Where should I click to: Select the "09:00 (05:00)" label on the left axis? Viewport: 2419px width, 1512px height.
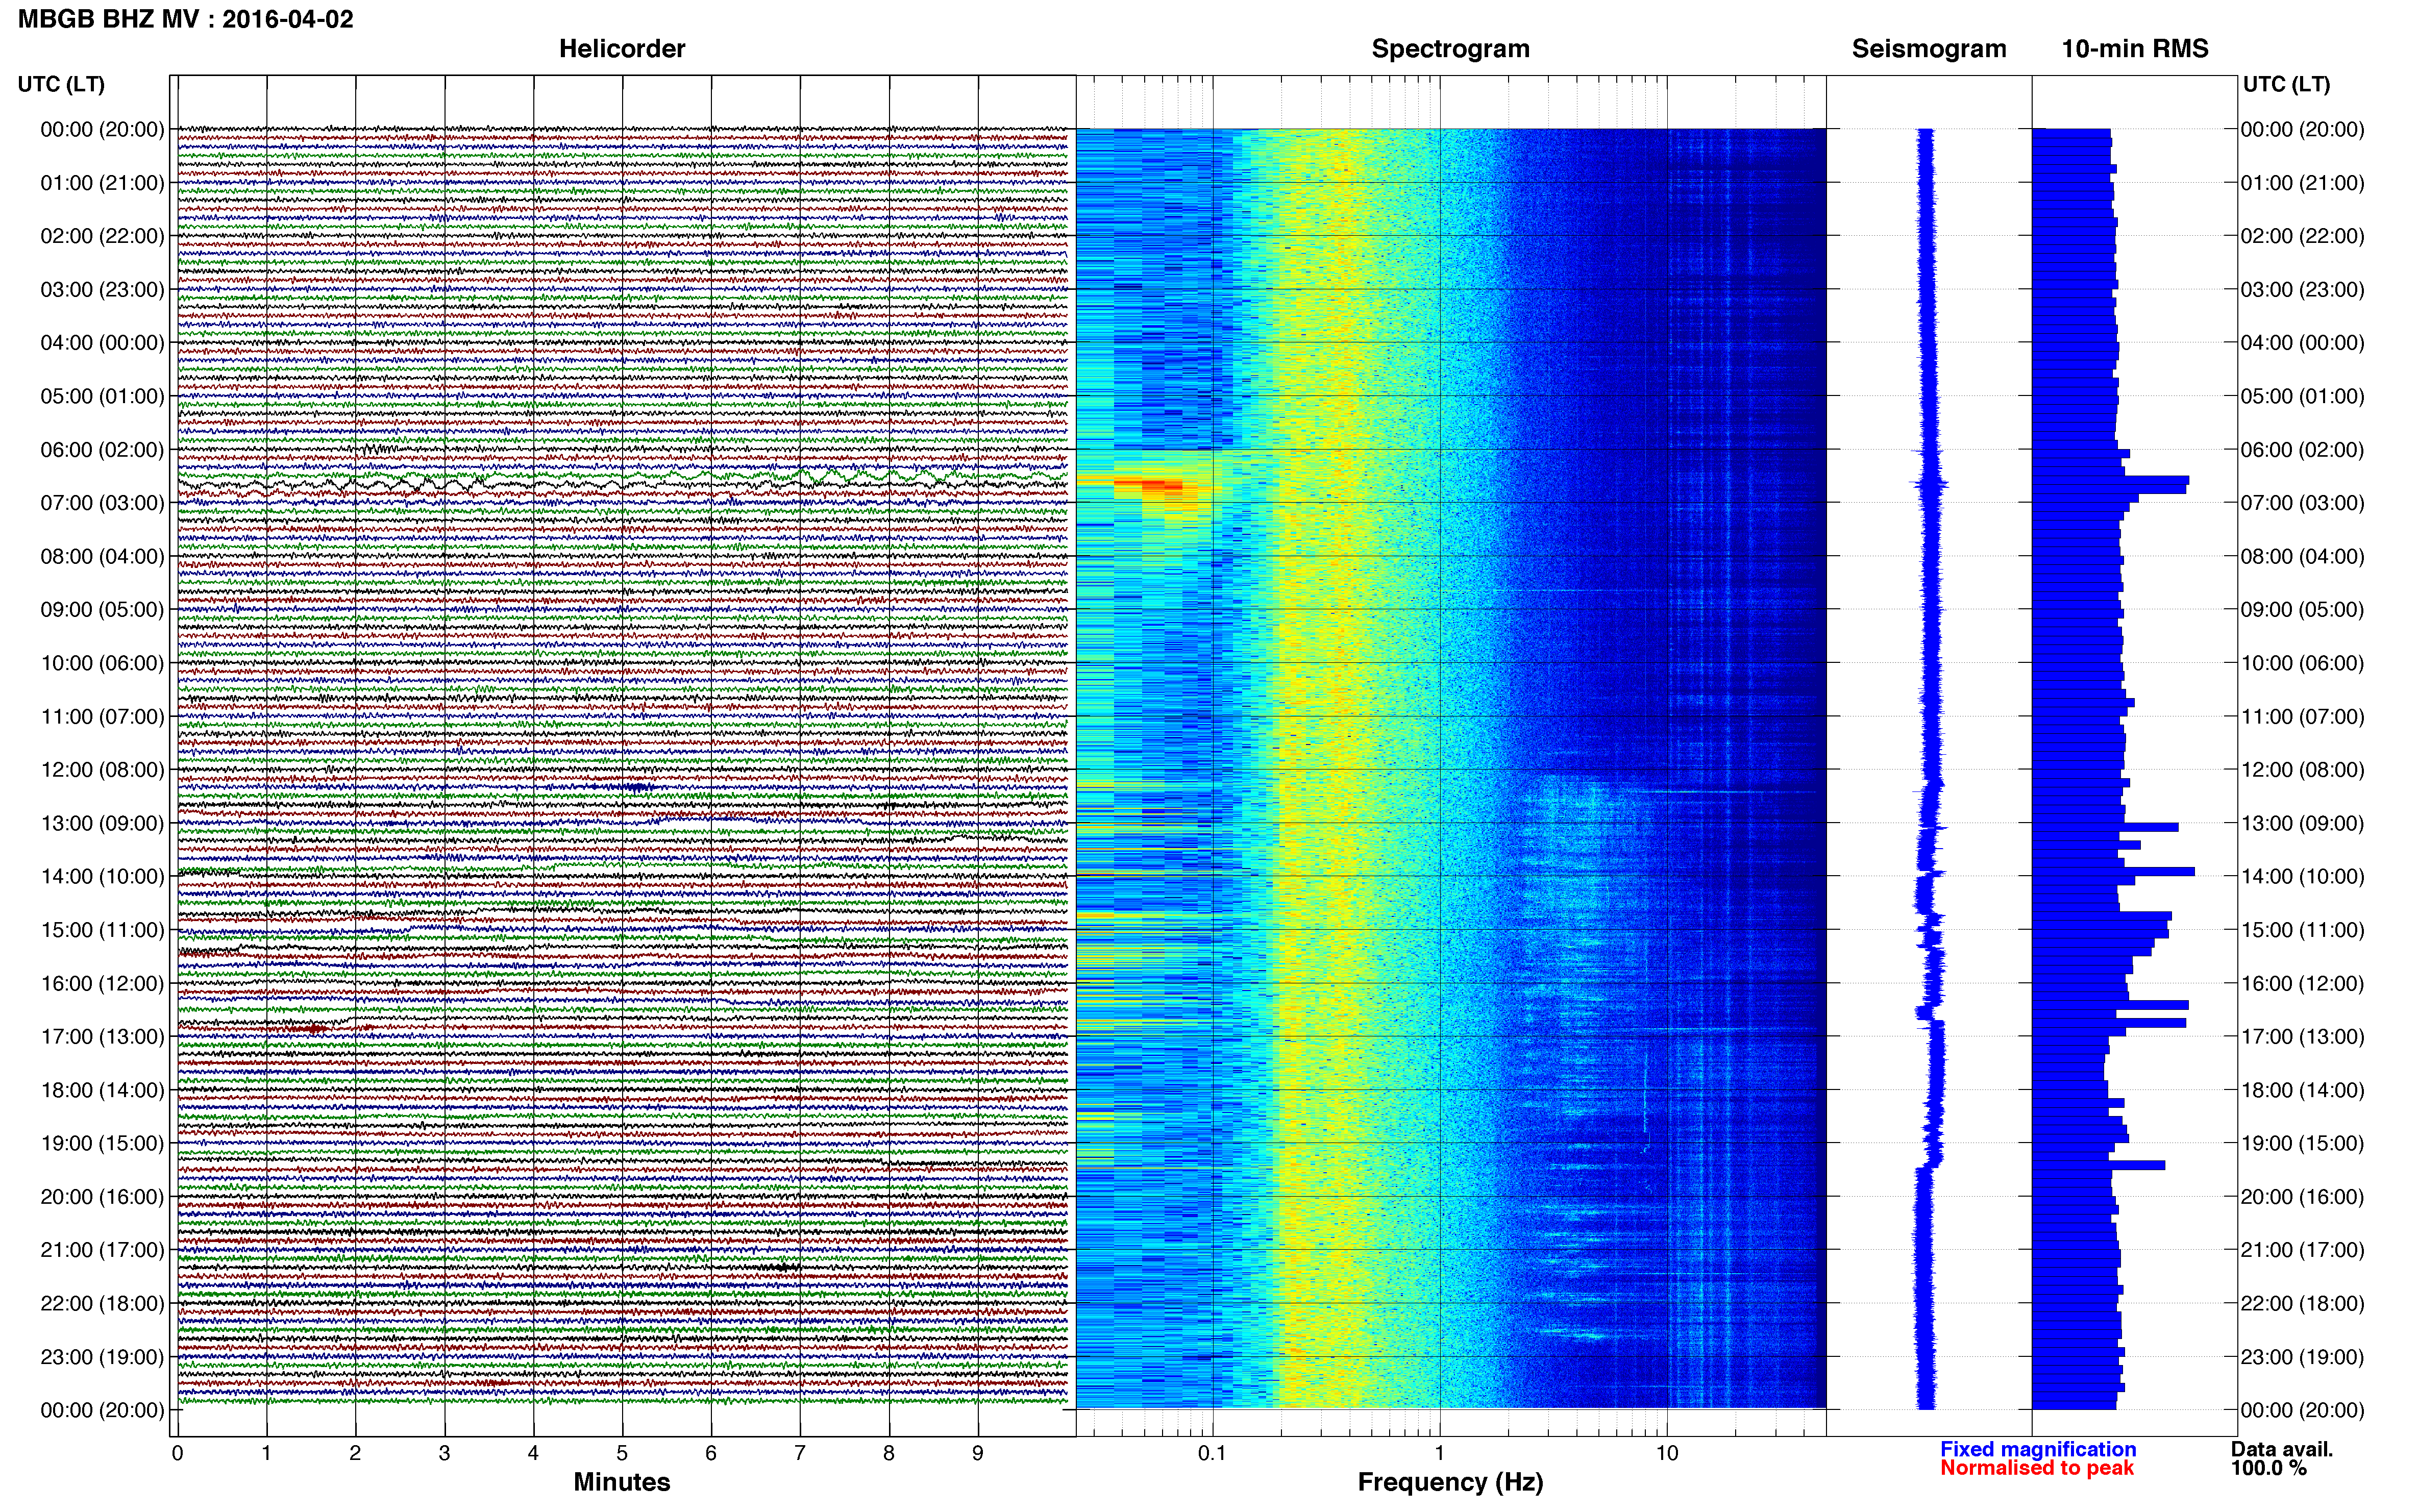[x=102, y=610]
